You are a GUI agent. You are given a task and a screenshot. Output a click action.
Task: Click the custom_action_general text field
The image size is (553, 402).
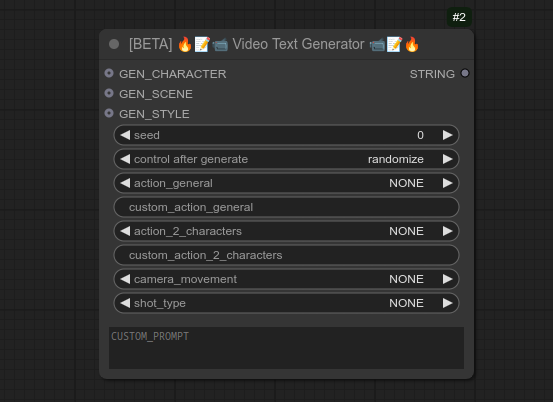[286, 207]
